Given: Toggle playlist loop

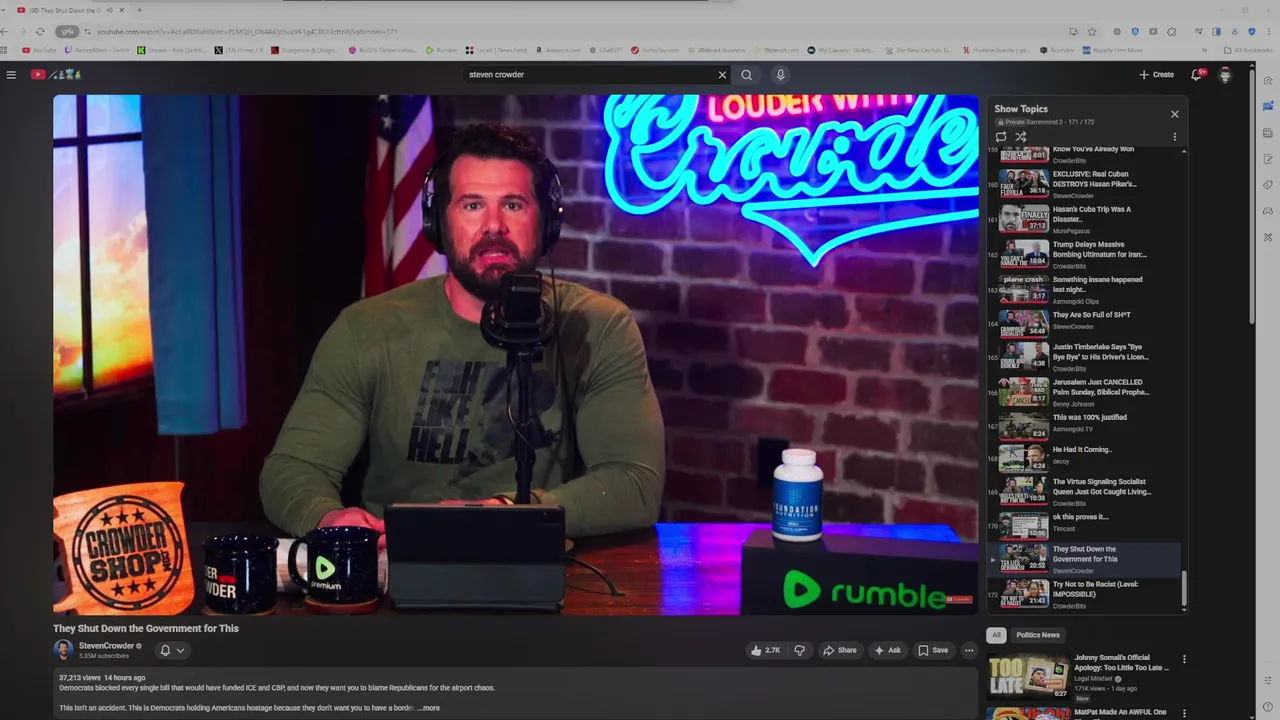Looking at the screenshot, I should coord(1001,137).
